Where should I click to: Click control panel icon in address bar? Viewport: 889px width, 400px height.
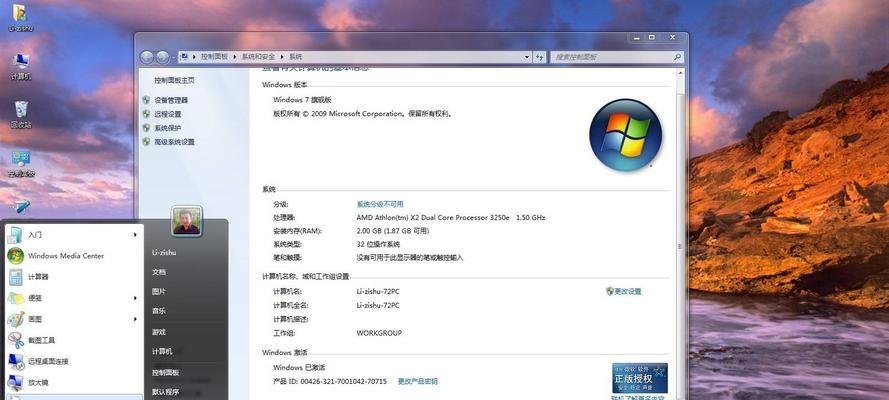click(x=184, y=57)
